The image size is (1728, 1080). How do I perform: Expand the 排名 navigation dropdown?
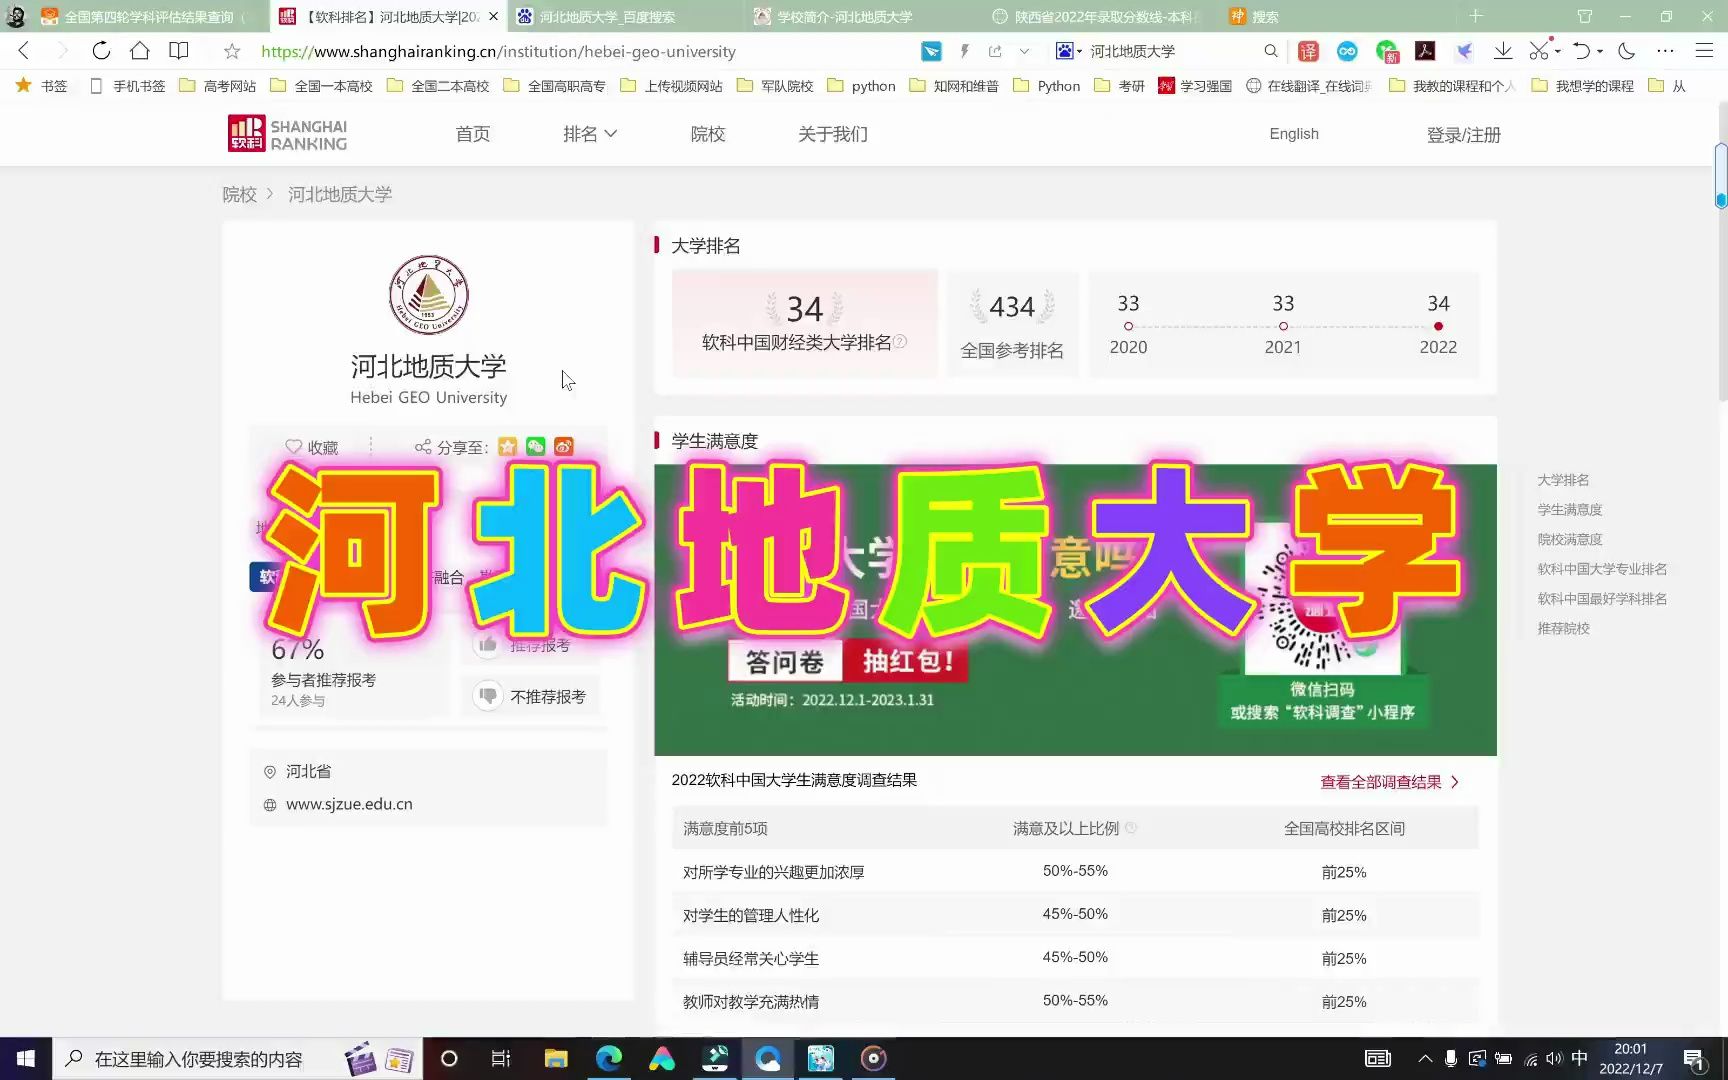tap(590, 134)
